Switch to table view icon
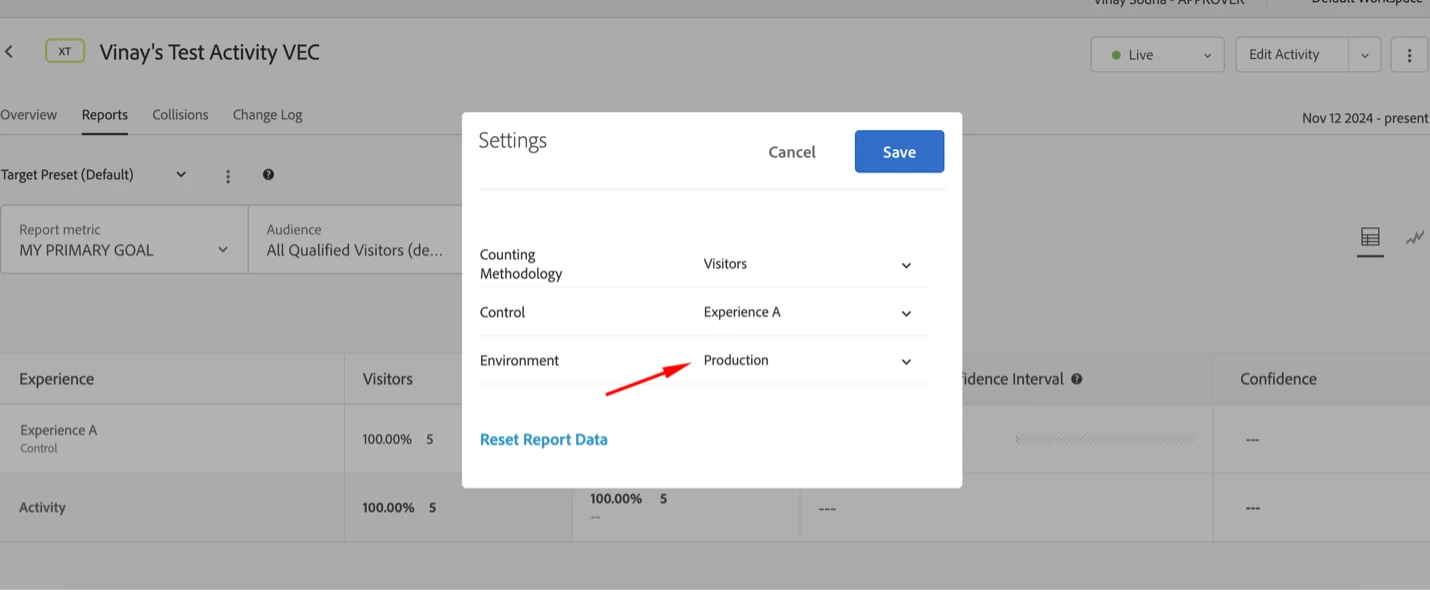Screen dimensions: 1430x592 point(1370,237)
